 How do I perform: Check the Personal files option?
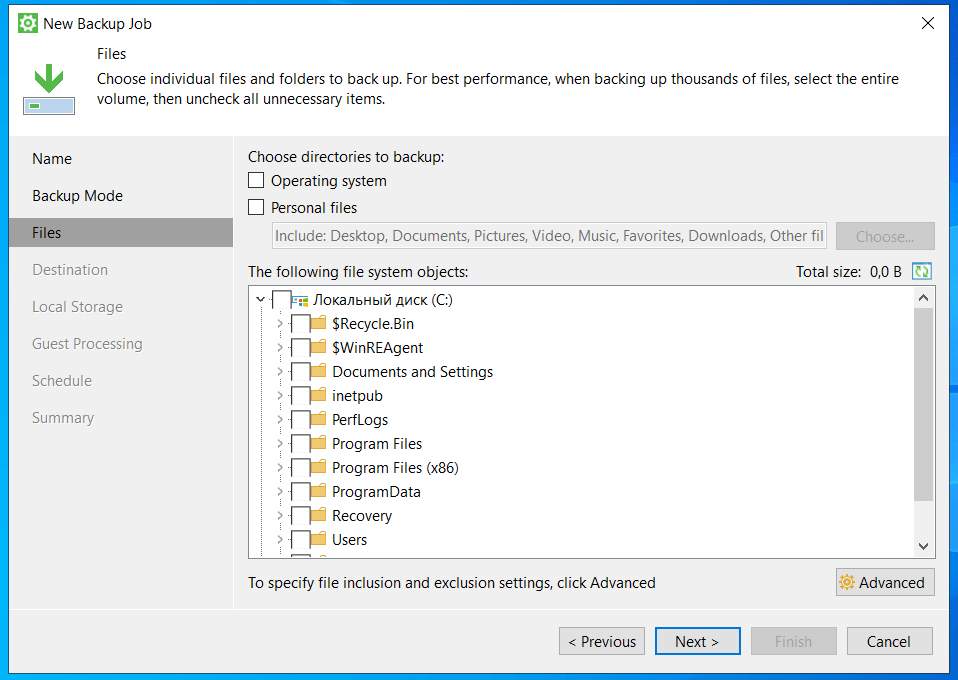coord(257,208)
